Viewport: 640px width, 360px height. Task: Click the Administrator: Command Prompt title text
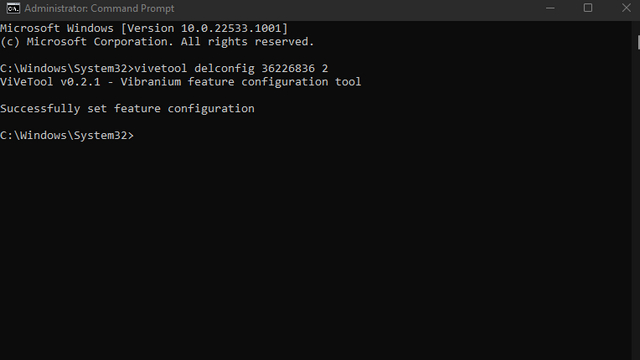pyautogui.click(x=99, y=9)
